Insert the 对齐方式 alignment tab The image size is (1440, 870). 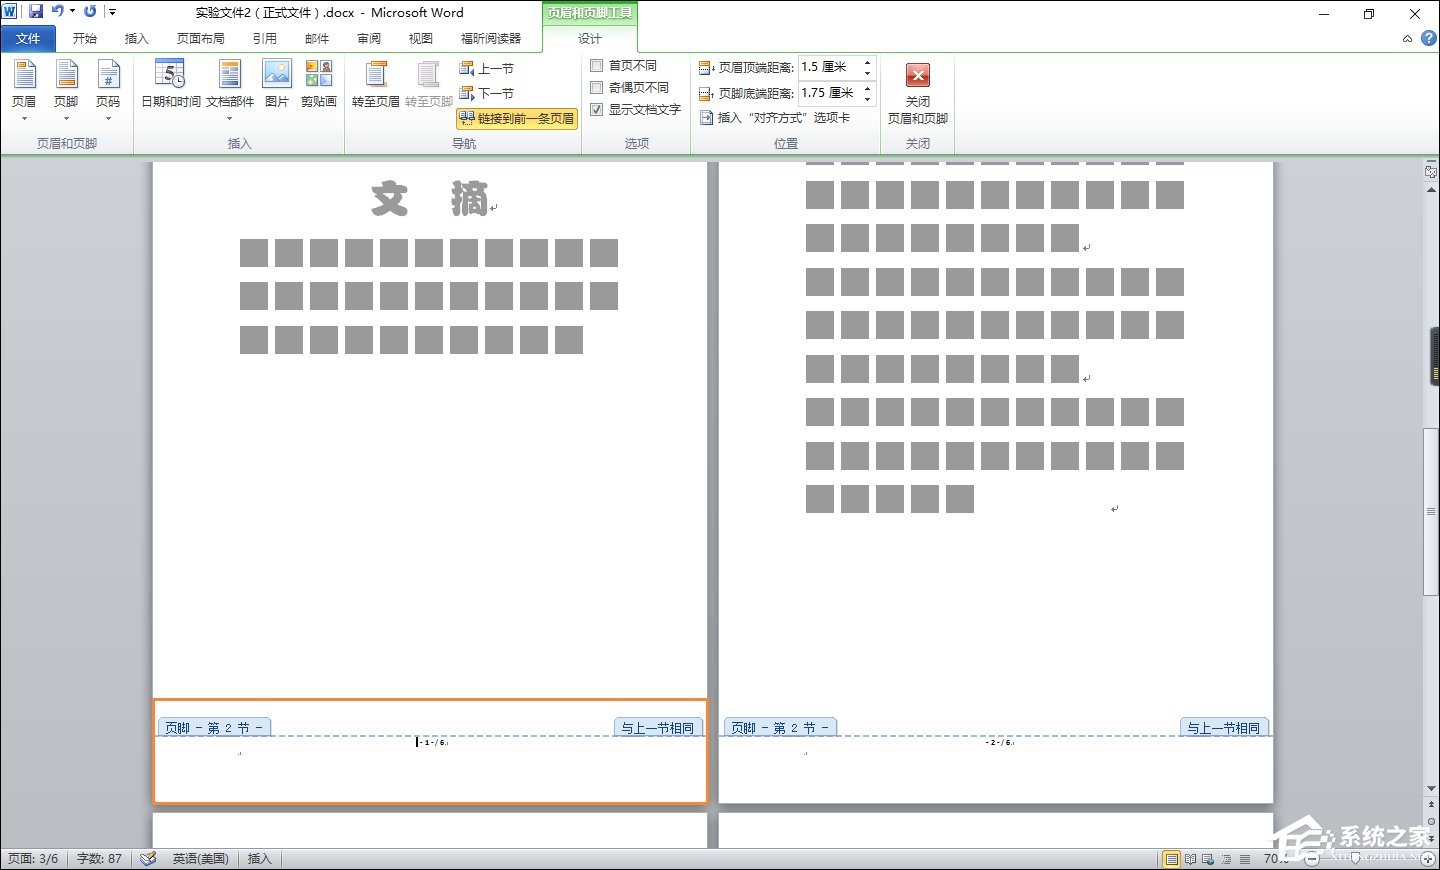[x=775, y=118]
